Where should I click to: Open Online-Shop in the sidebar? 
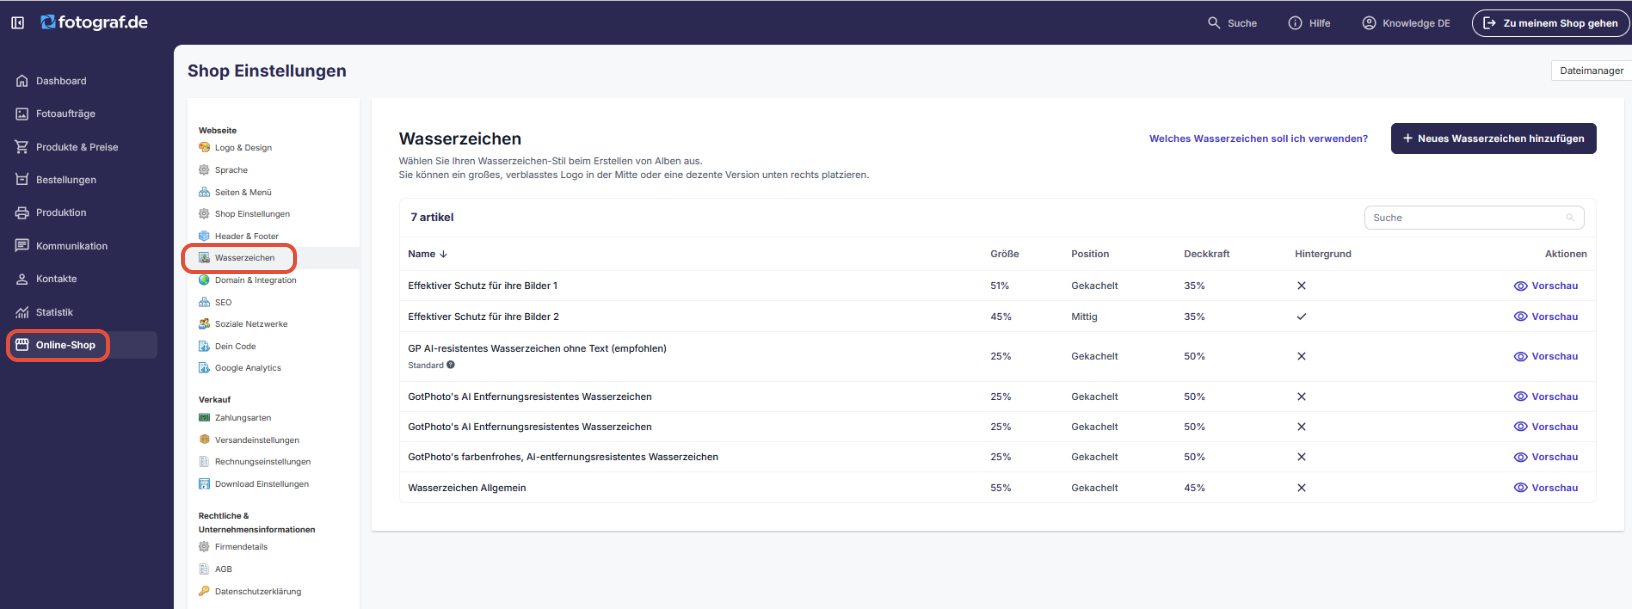point(65,345)
